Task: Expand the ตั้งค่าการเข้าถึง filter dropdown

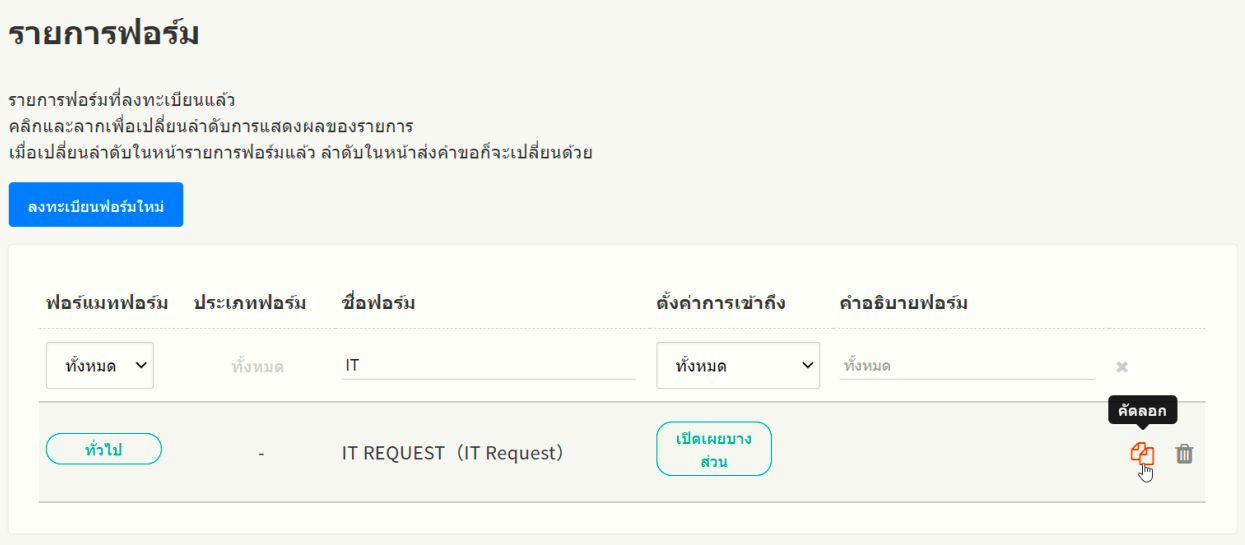Action: 738,366
